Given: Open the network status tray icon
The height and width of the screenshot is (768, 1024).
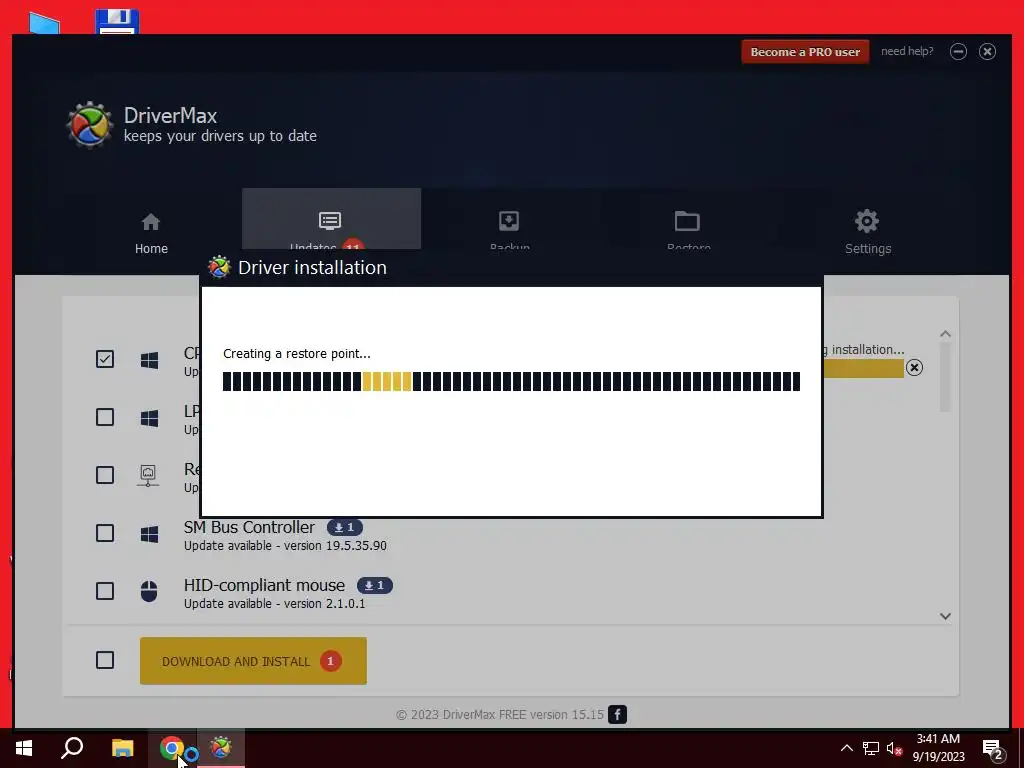Looking at the screenshot, I should point(871,748).
